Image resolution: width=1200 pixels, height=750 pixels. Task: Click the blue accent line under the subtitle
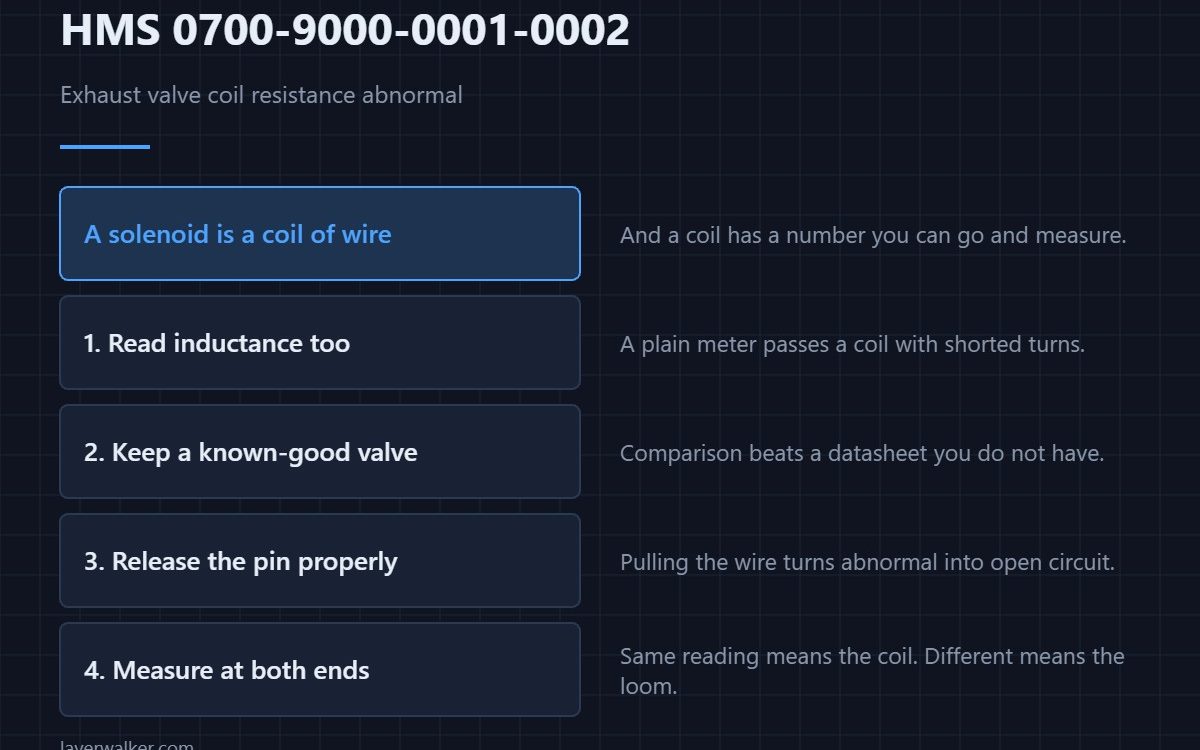tap(105, 147)
